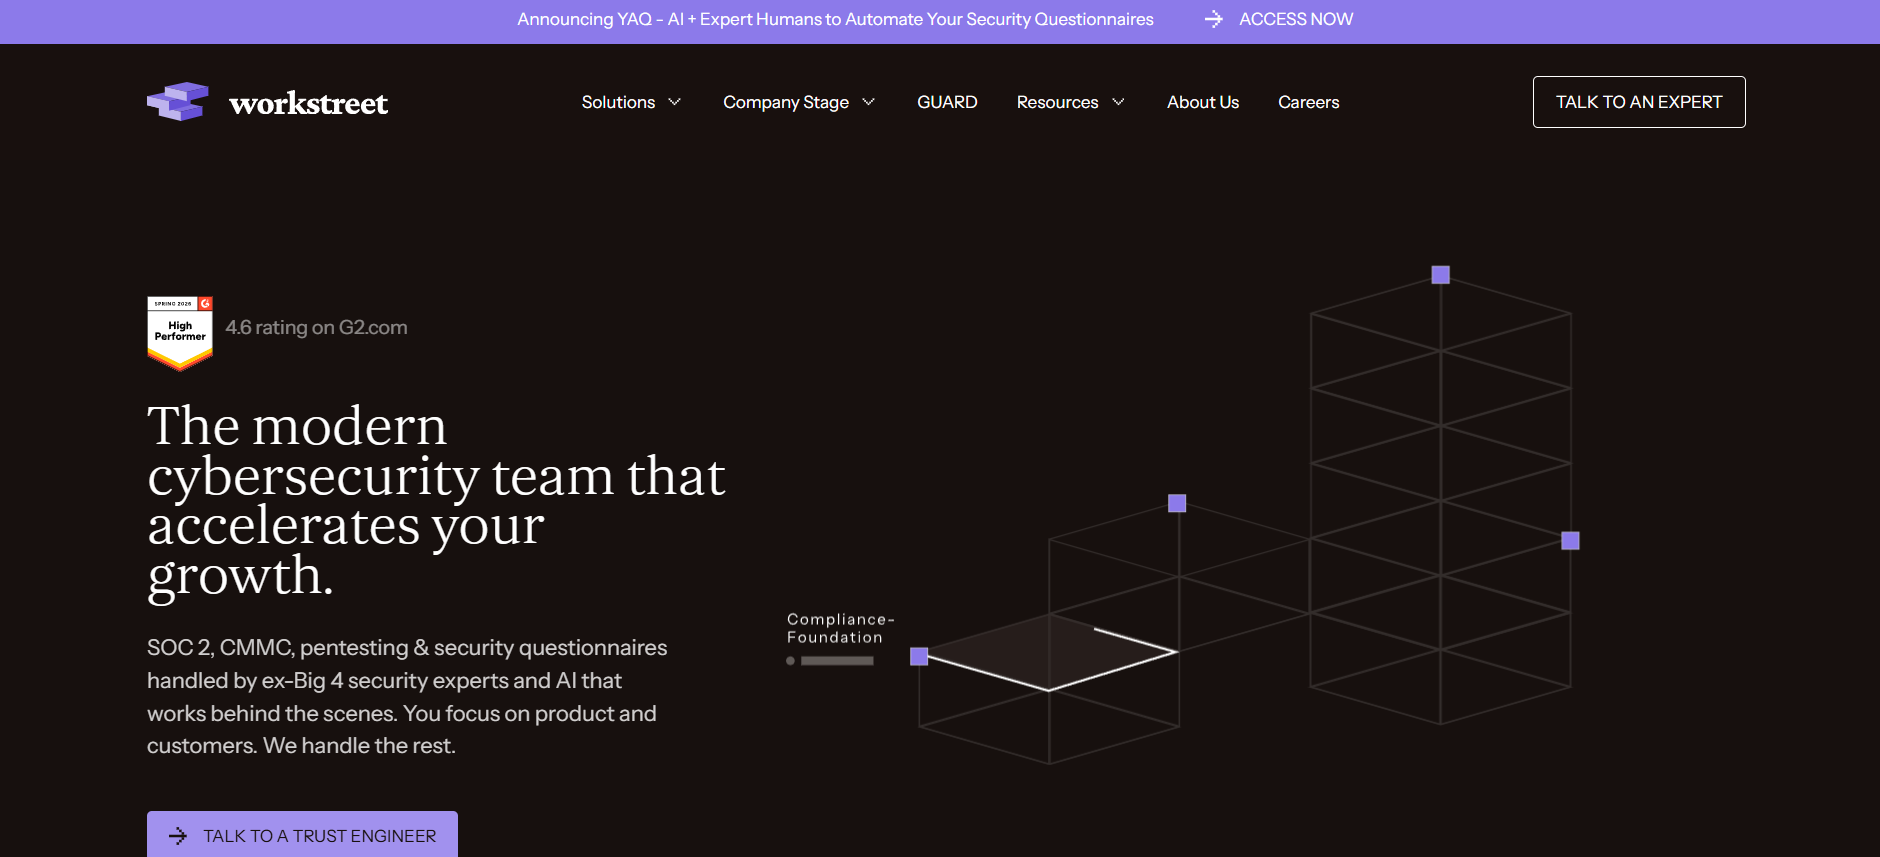Expand the Solutions dropdown chevron
The image size is (1880, 857).
(x=675, y=102)
